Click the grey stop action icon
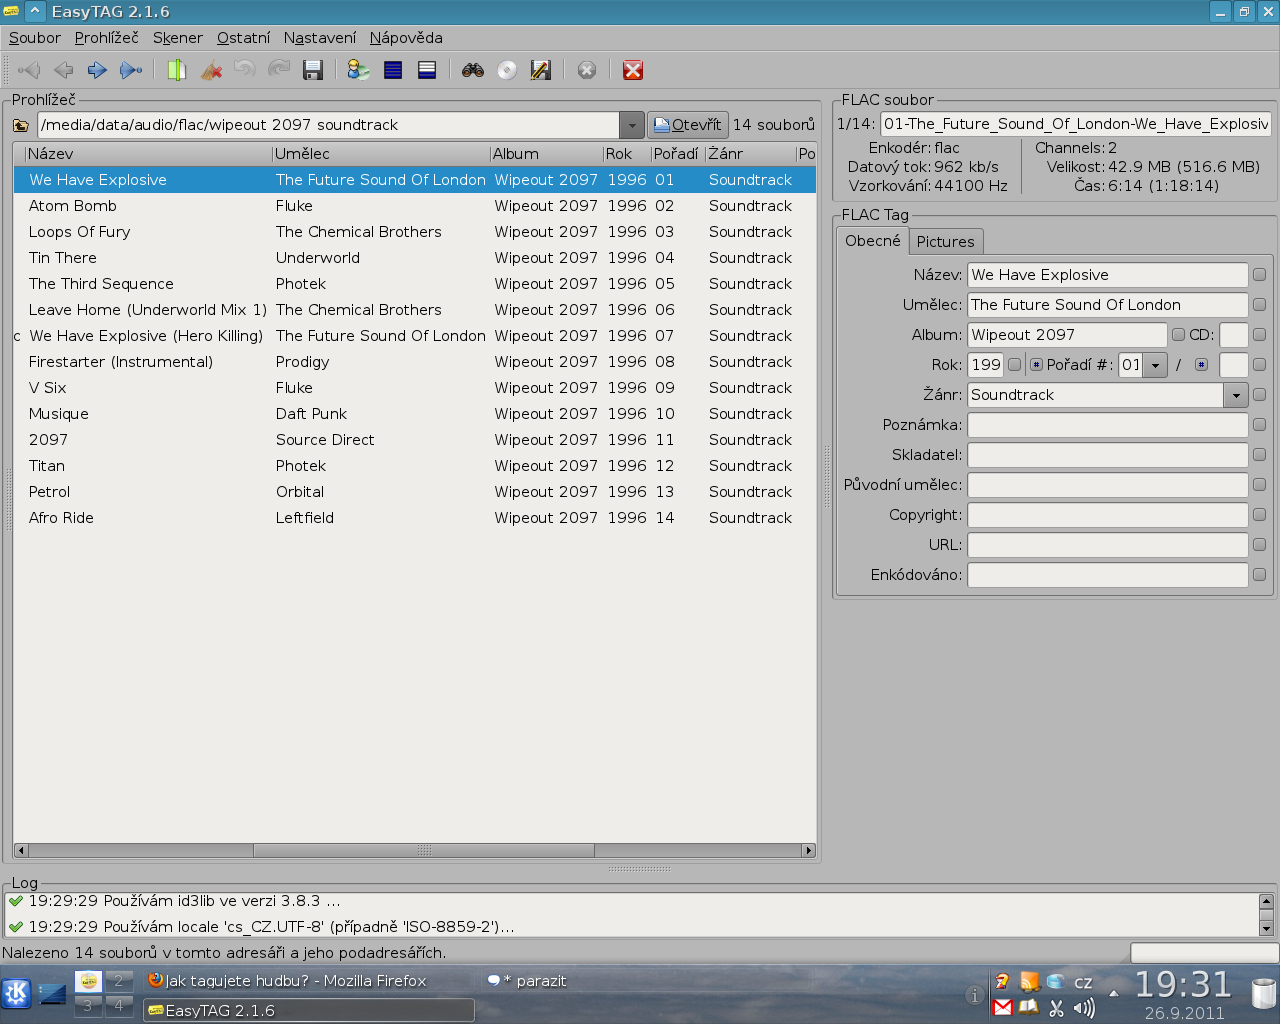Viewport: 1280px width, 1024px height. pos(587,70)
